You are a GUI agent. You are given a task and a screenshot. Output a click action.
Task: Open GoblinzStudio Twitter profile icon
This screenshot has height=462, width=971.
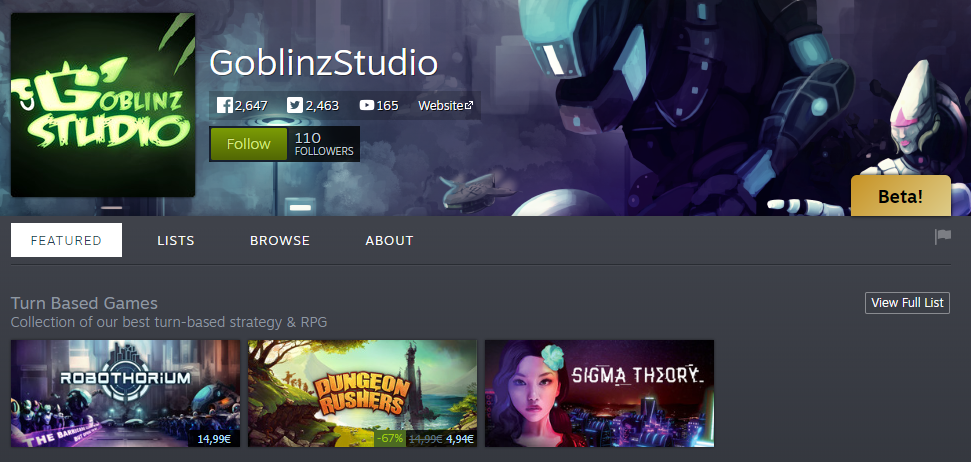tap(295, 105)
